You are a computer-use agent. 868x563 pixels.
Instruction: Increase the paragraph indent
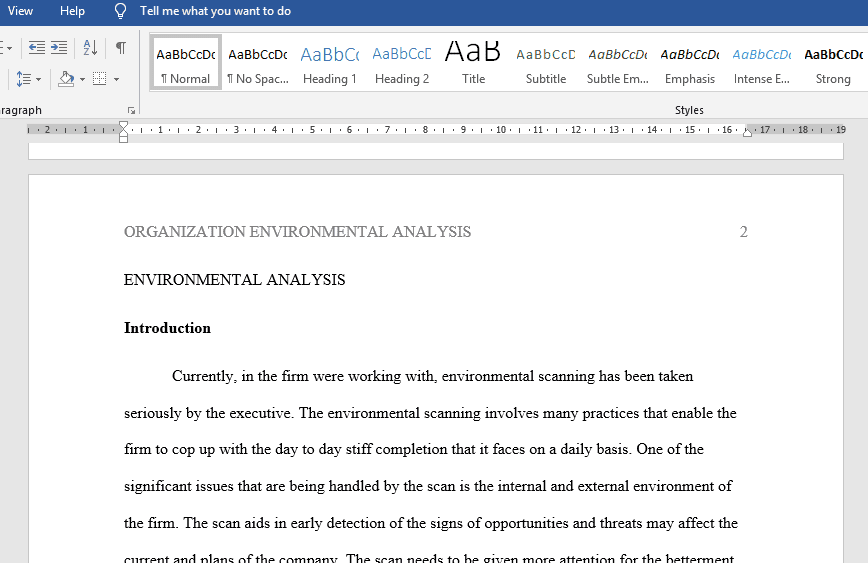[x=59, y=48]
